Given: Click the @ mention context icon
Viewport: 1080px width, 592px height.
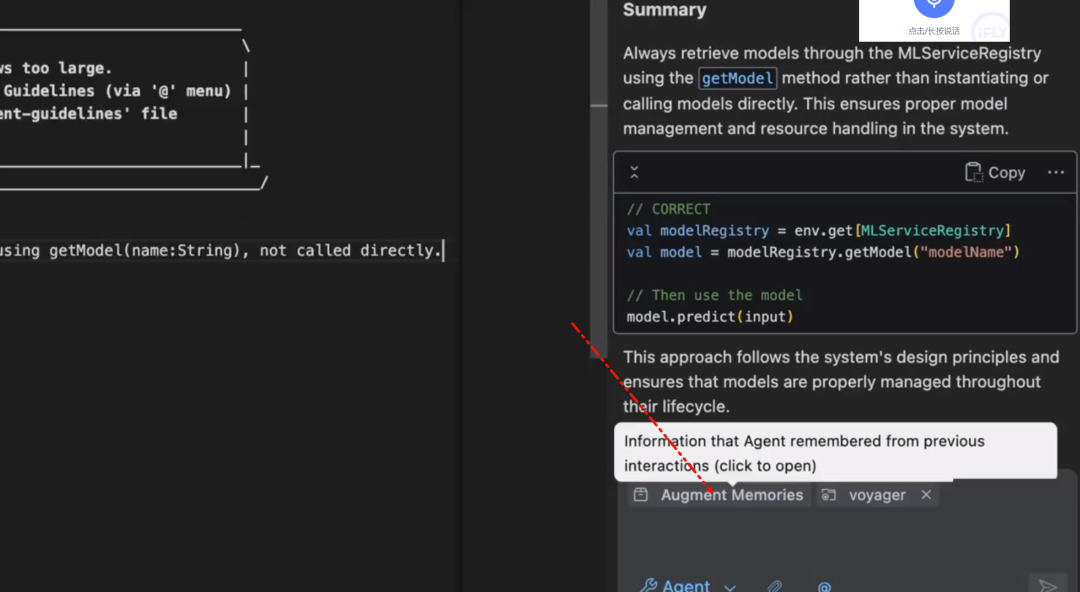Looking at the screenshot, I should [824, 586].
